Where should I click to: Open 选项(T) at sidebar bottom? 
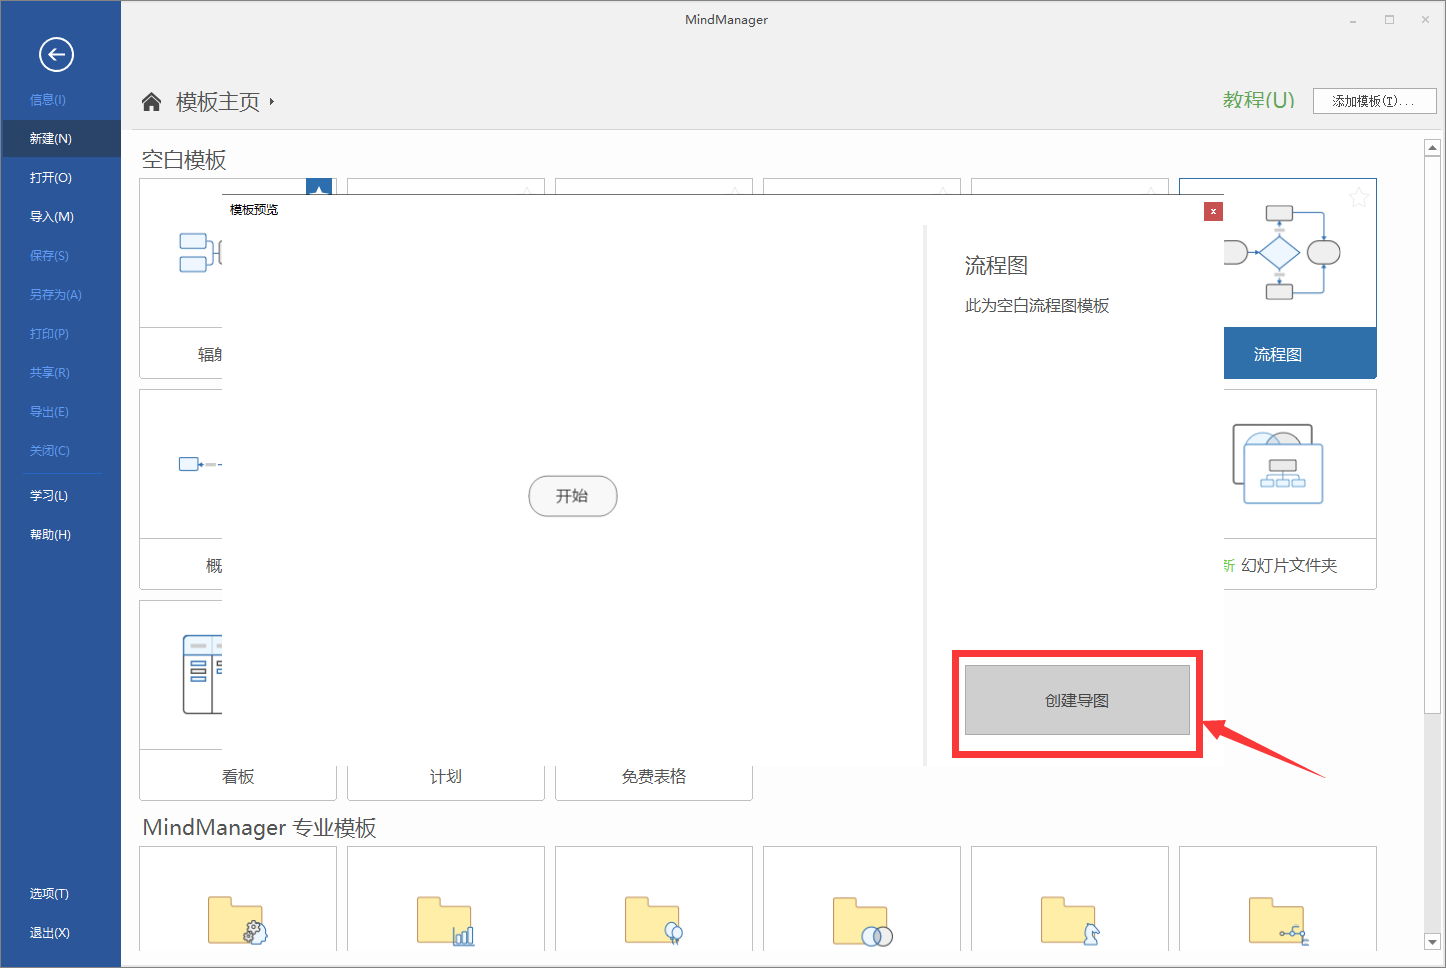point(49,894)
